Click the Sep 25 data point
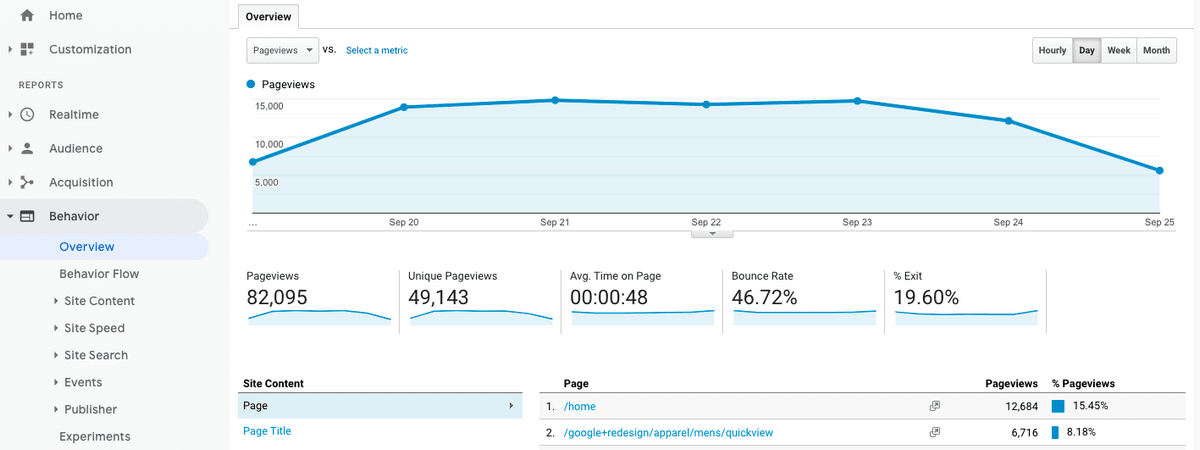 tap(1159, 171)
